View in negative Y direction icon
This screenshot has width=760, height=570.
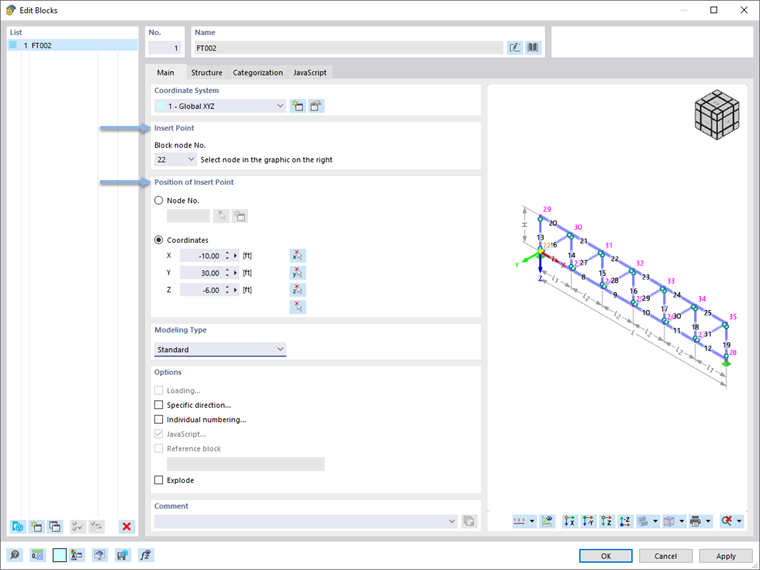click(x=588, y=521)
